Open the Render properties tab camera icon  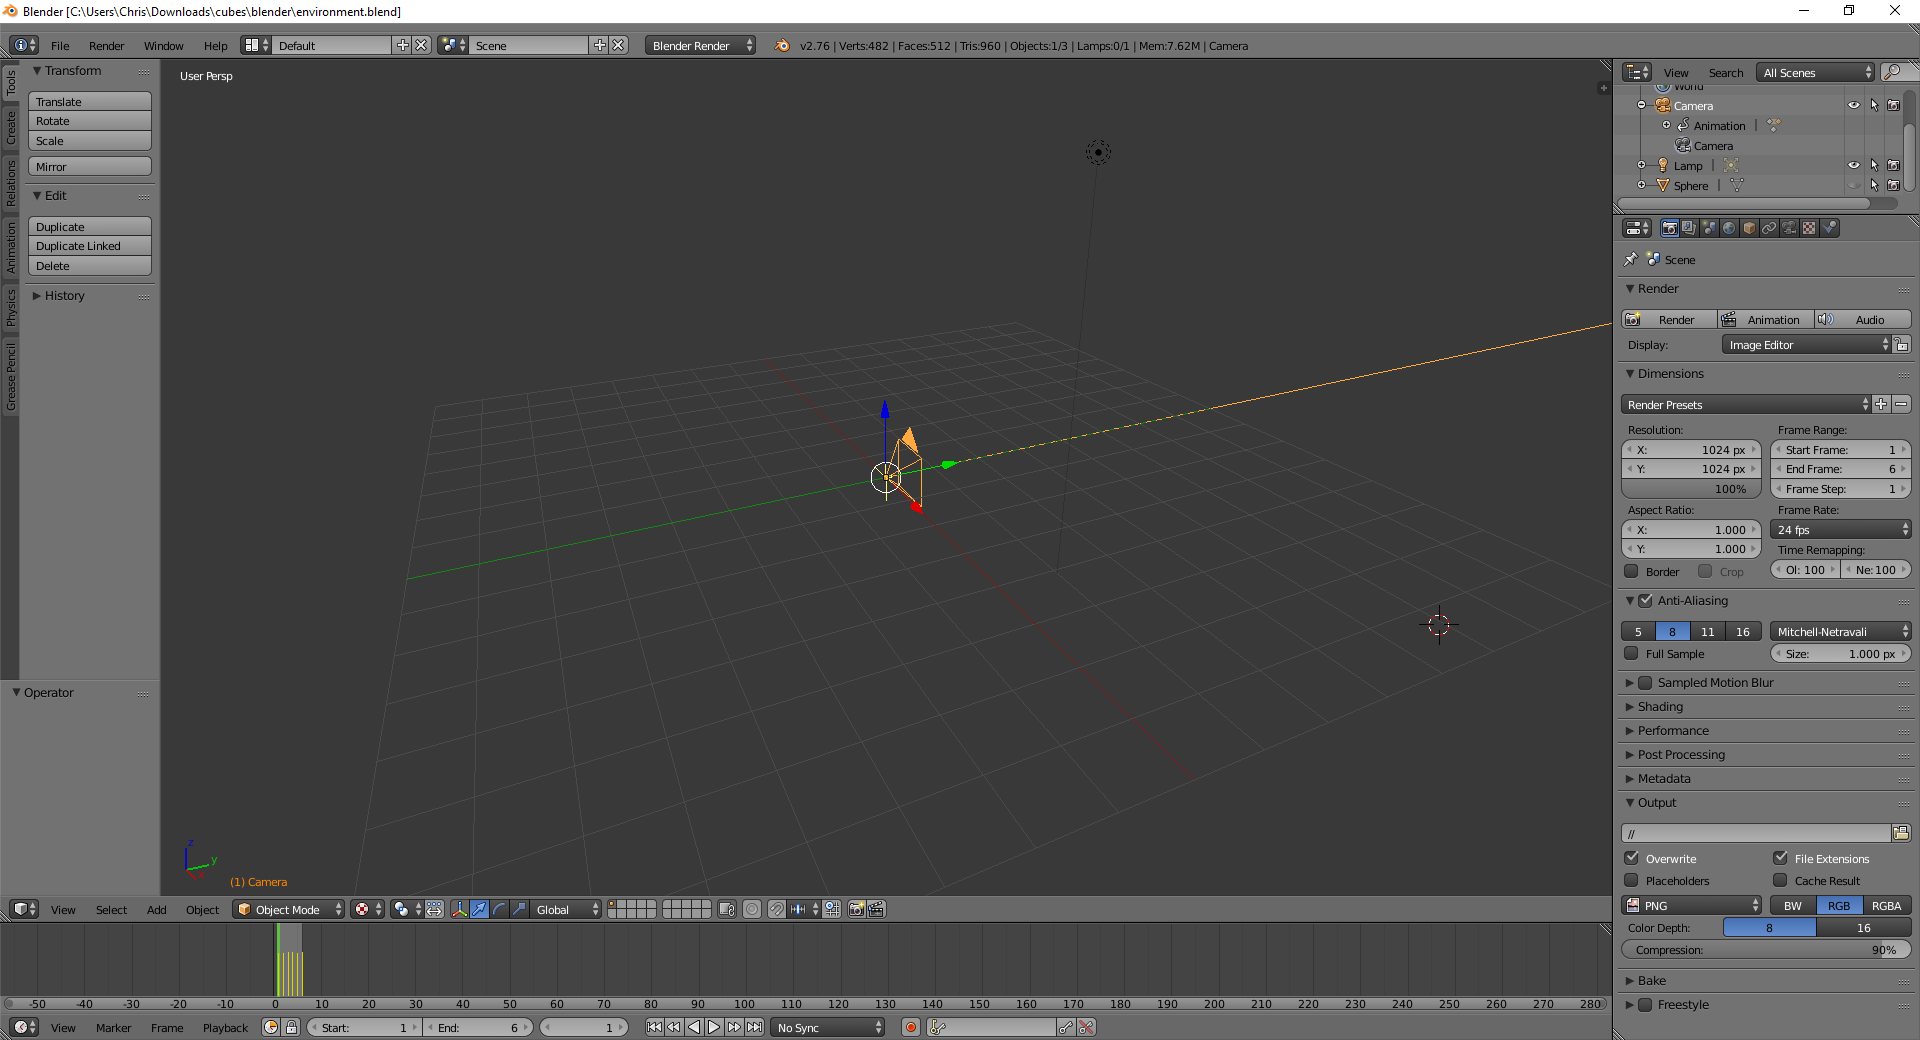(1669, 228)
